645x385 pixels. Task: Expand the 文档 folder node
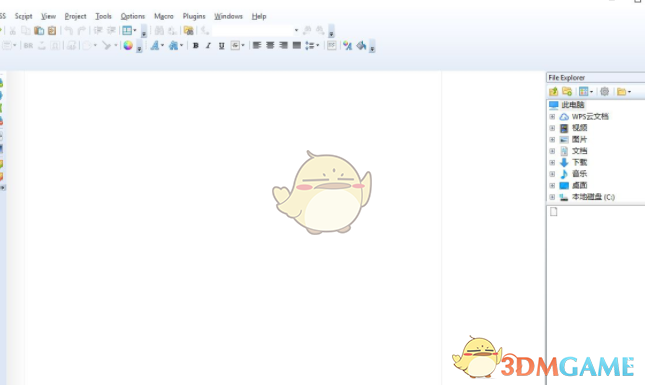click(x=552, y=151)
